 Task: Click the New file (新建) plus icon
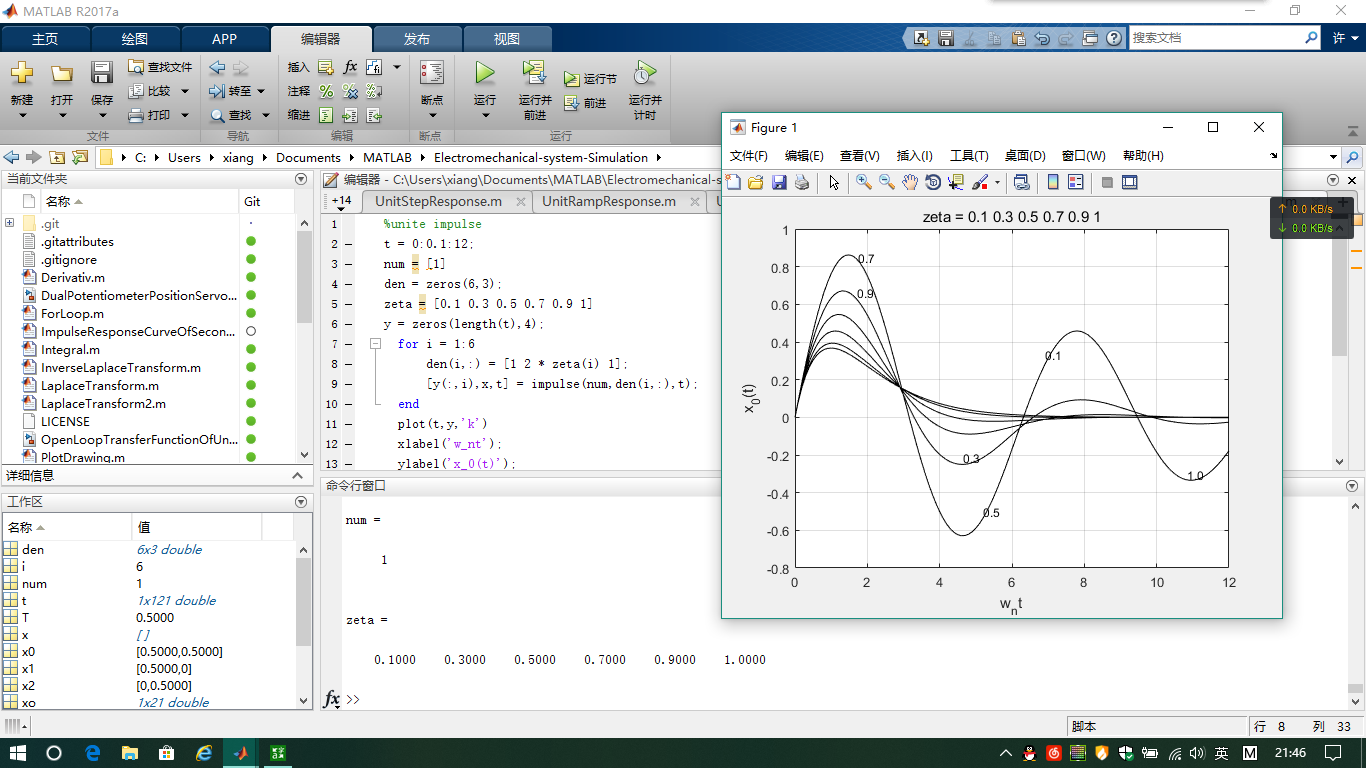(22, 72)
